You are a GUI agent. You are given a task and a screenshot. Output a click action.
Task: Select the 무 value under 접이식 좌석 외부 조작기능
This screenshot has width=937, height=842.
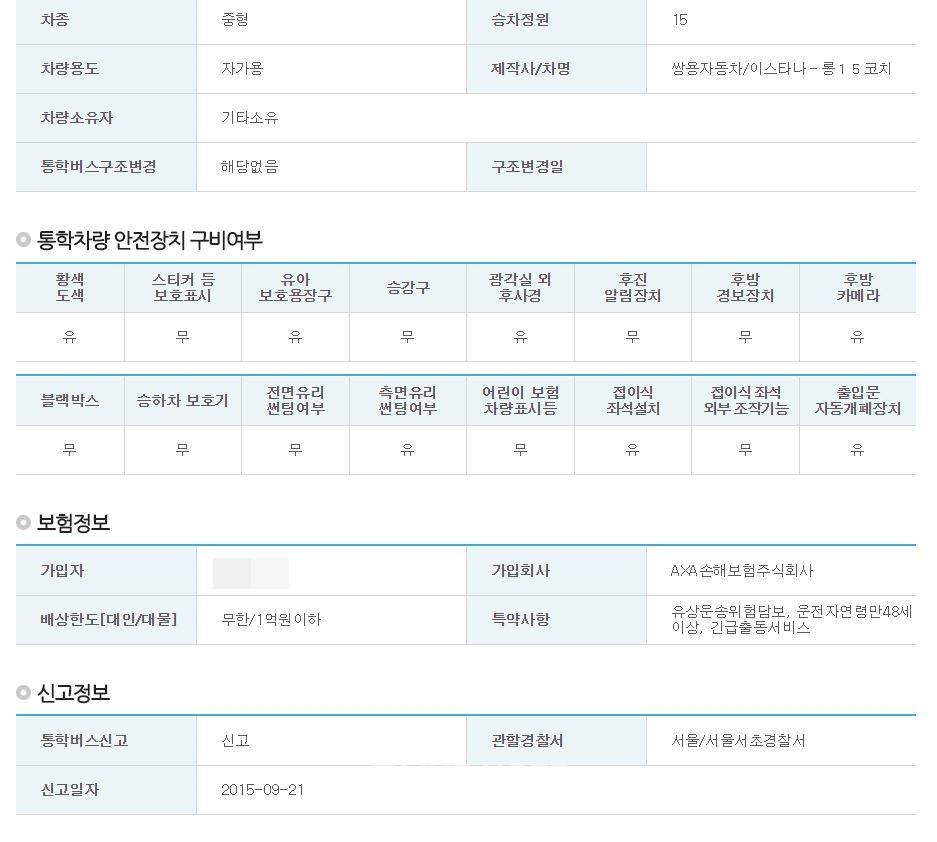(x=745, y=450)
